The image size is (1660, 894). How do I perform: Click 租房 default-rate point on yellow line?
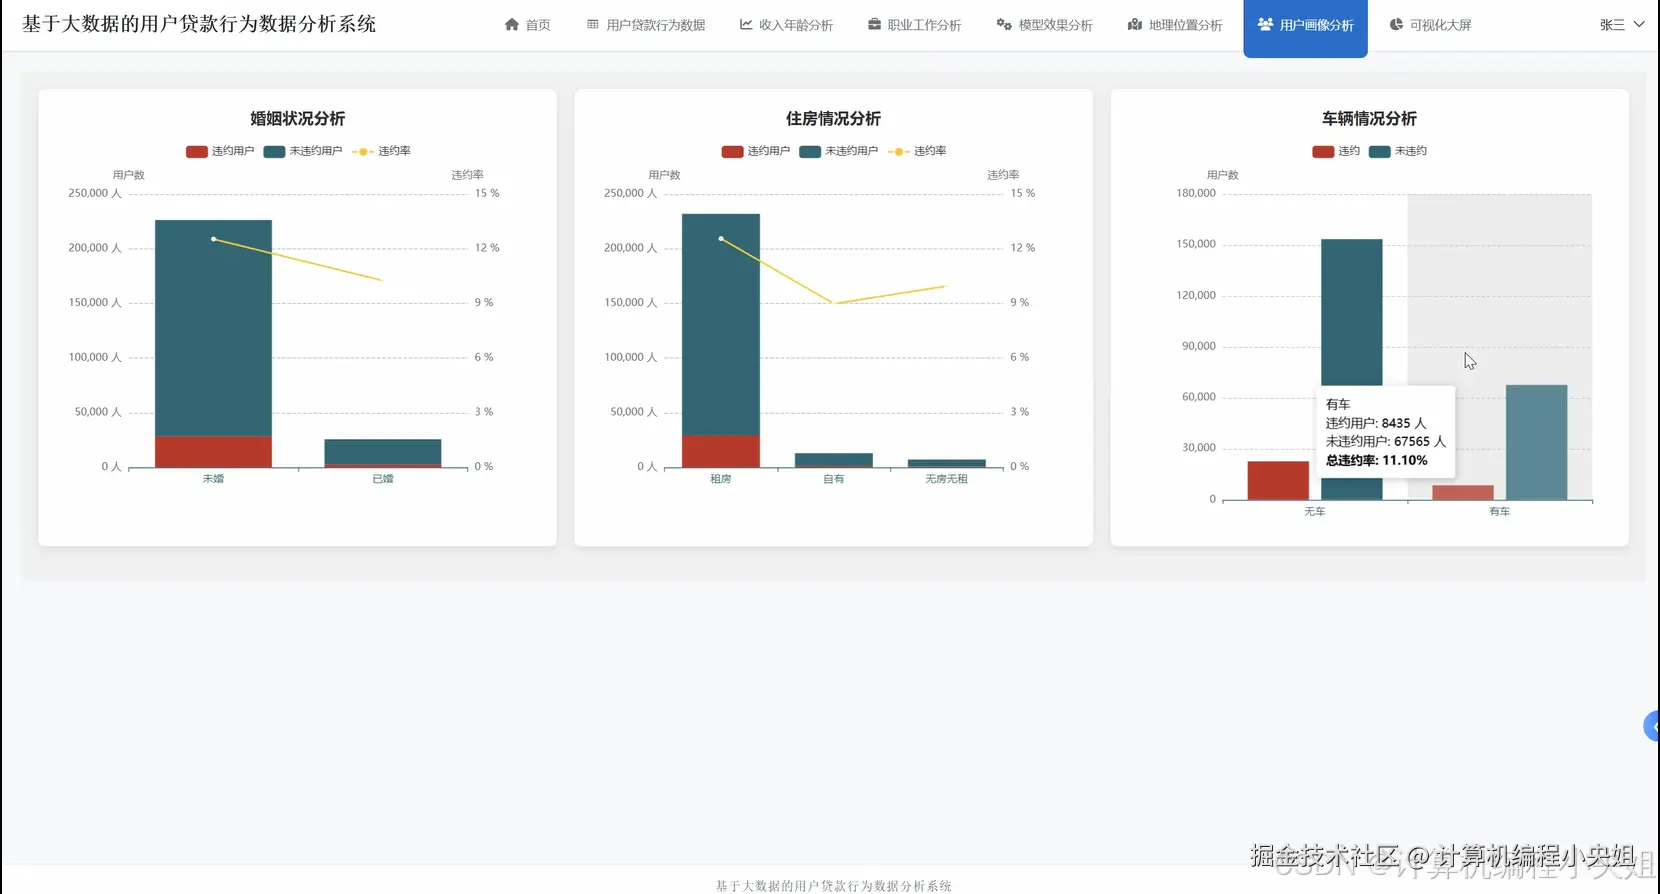tap(721, 239)
